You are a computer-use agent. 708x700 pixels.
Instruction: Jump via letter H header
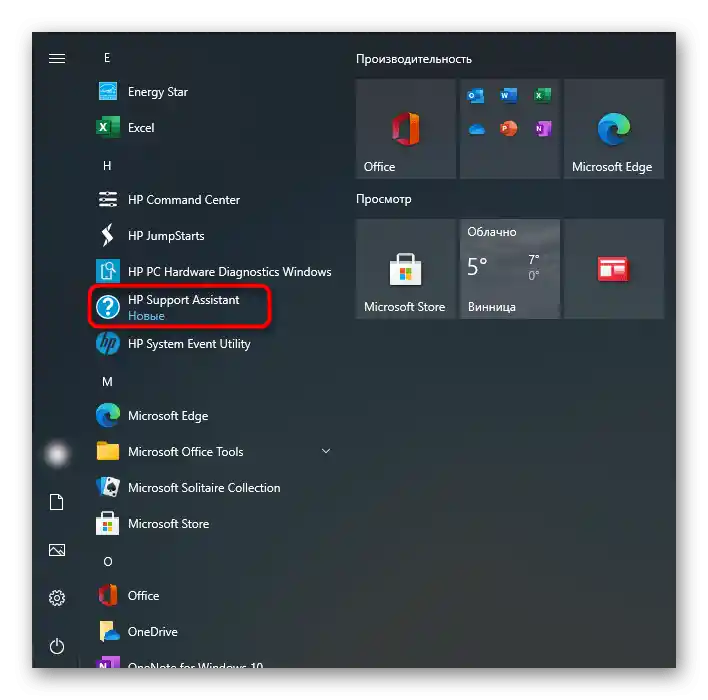pos(107,166)
